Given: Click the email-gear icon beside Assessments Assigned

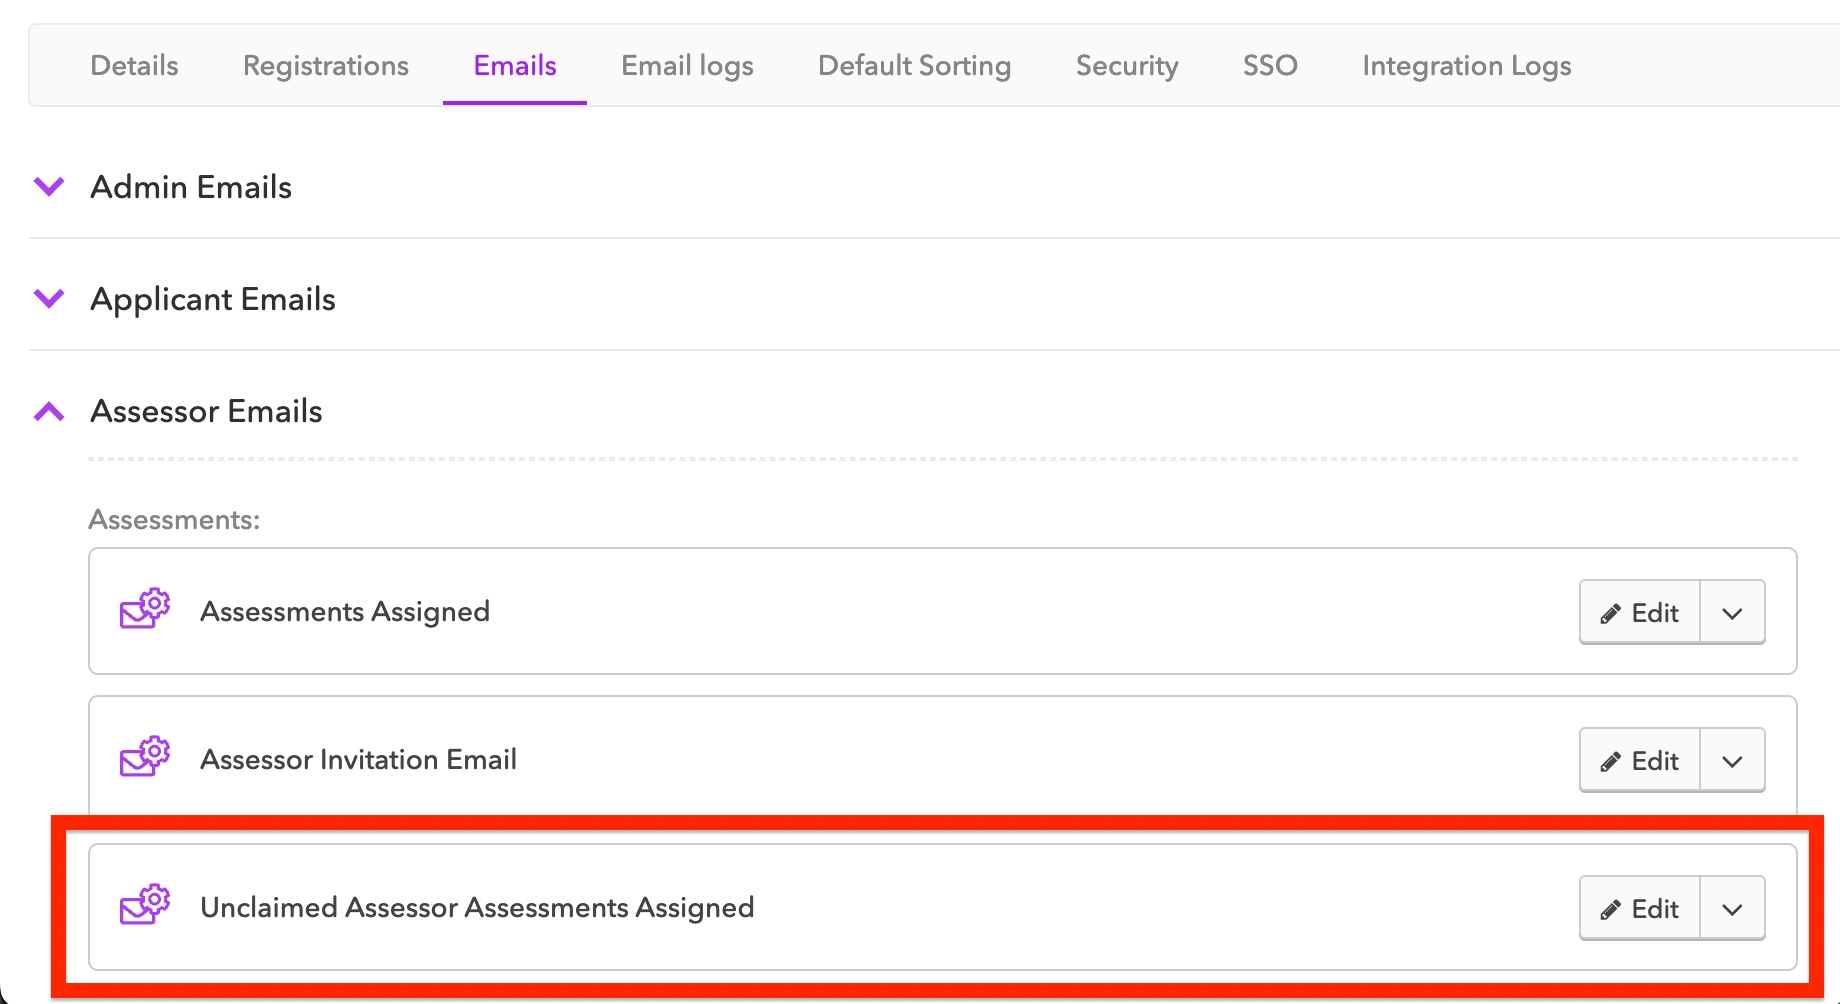Looking at the screenshot, I should click(145, 609).
